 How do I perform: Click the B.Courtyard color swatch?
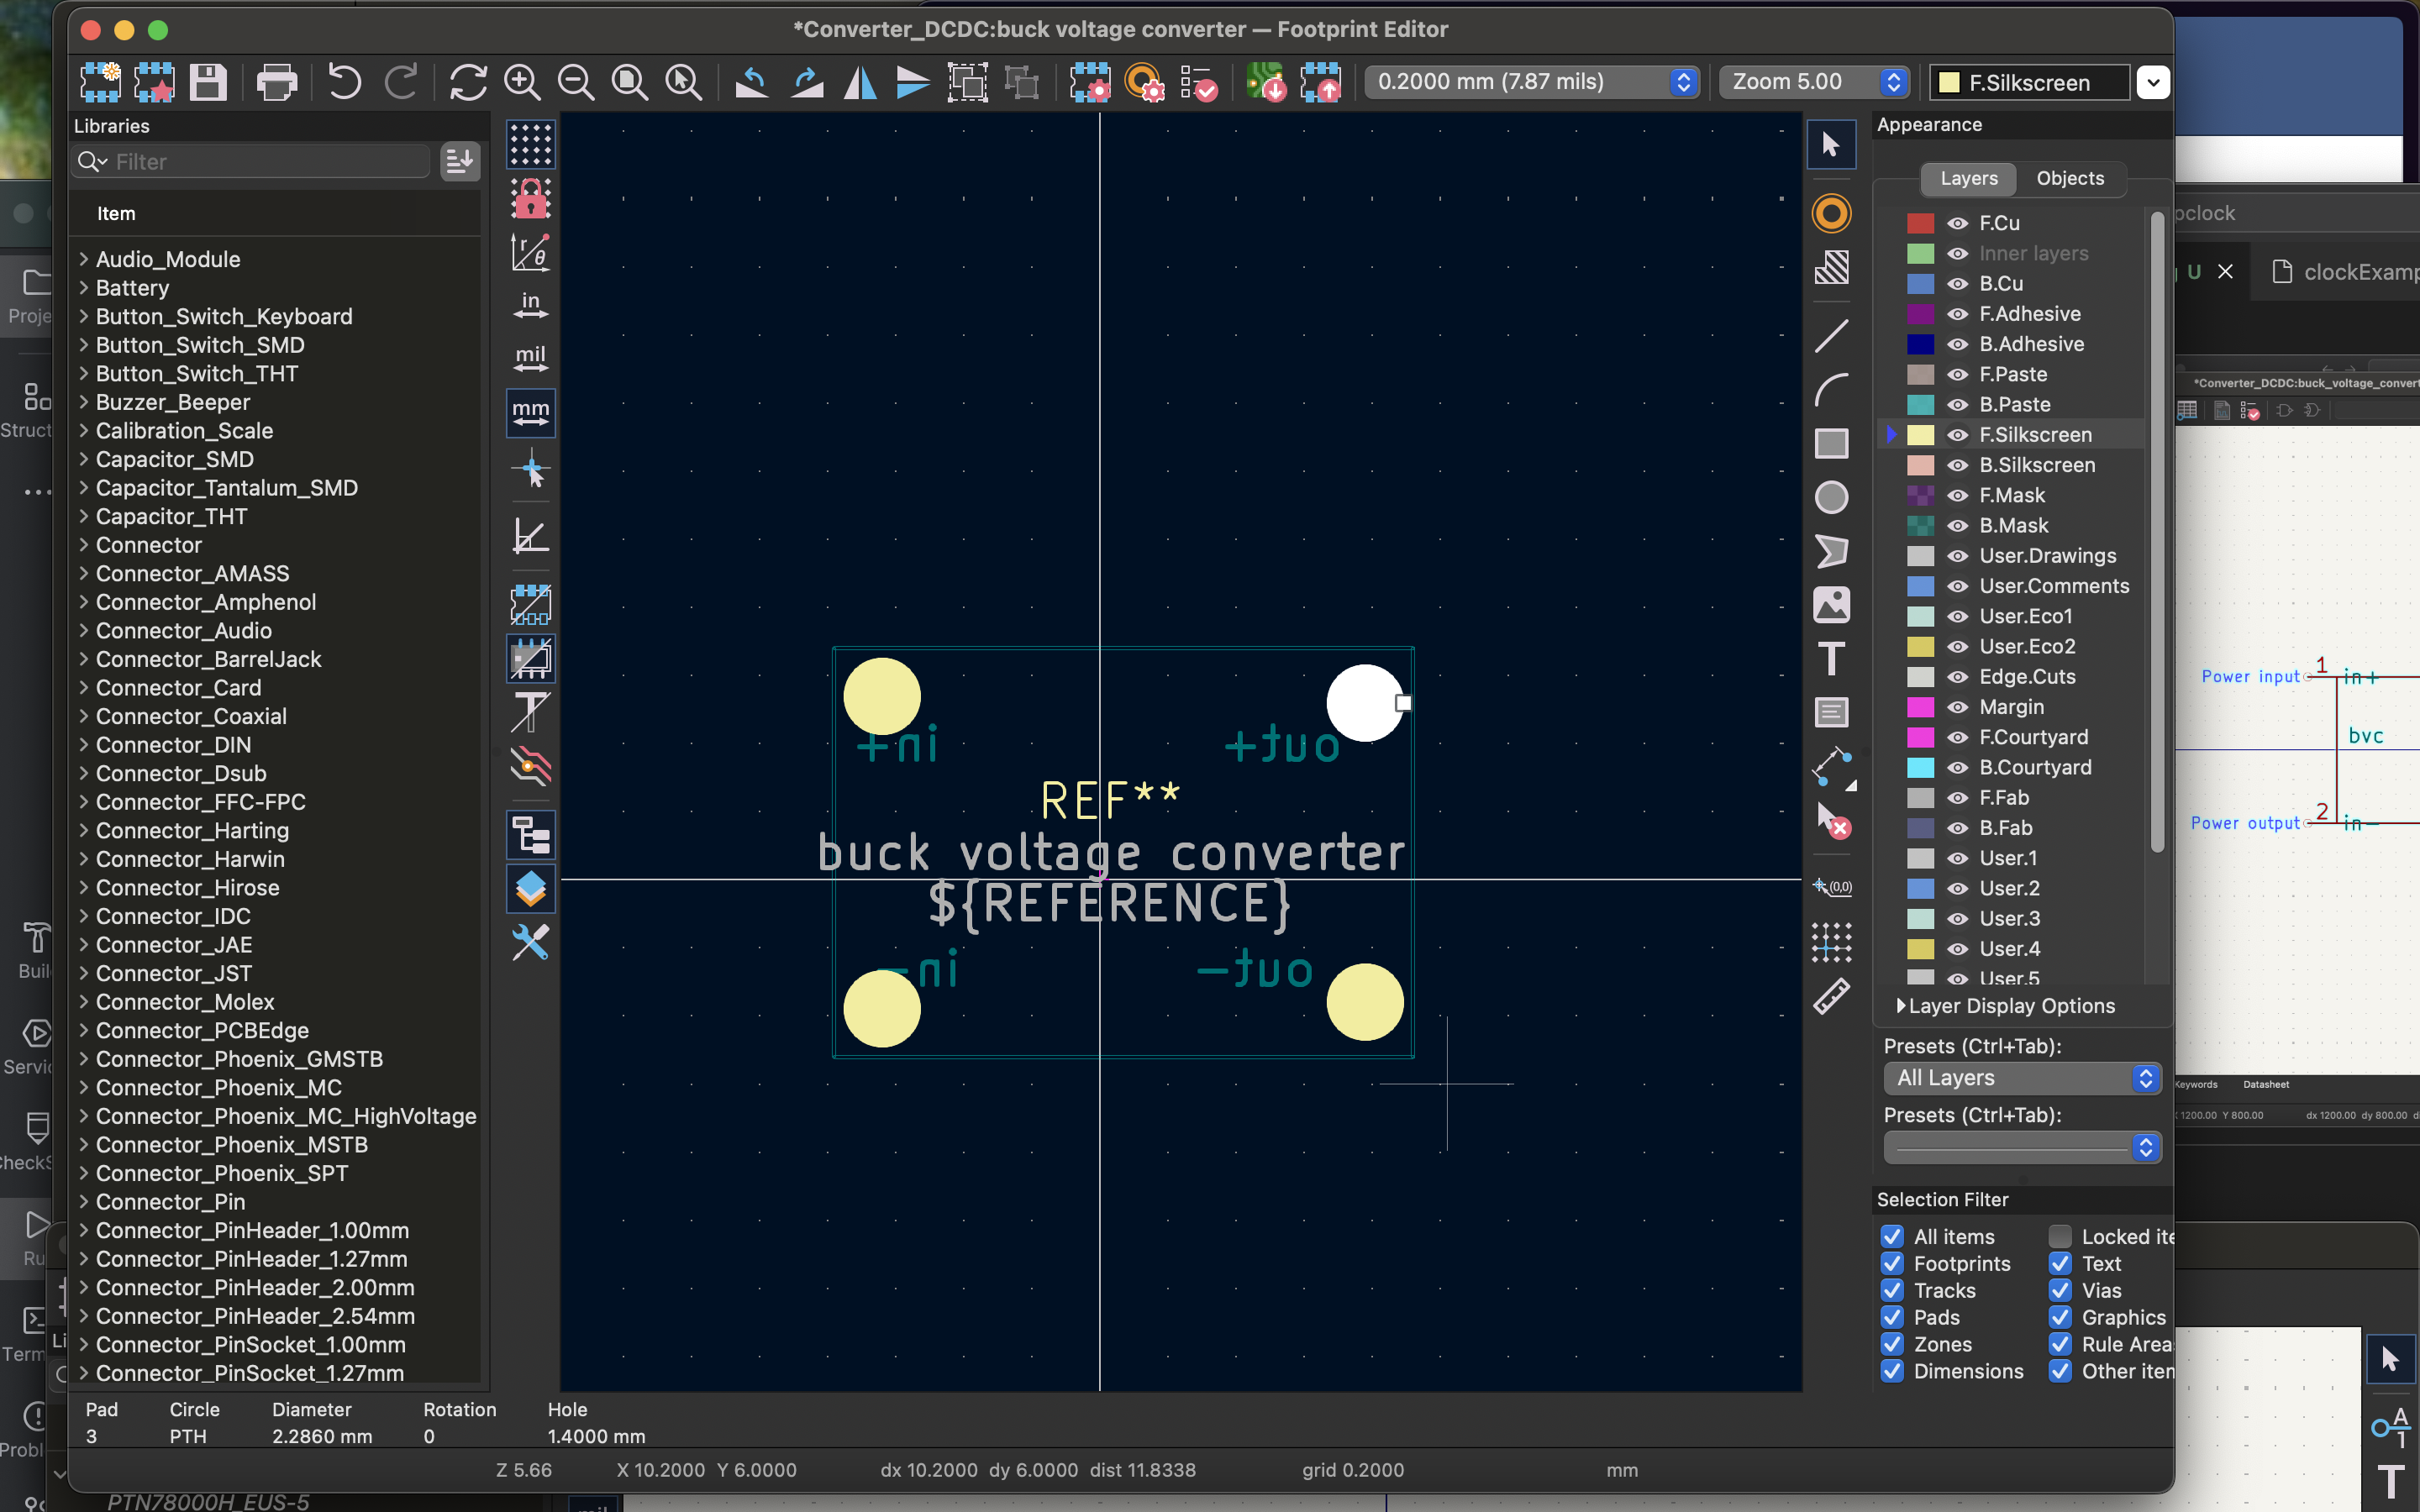click(x=1920, y=767)
